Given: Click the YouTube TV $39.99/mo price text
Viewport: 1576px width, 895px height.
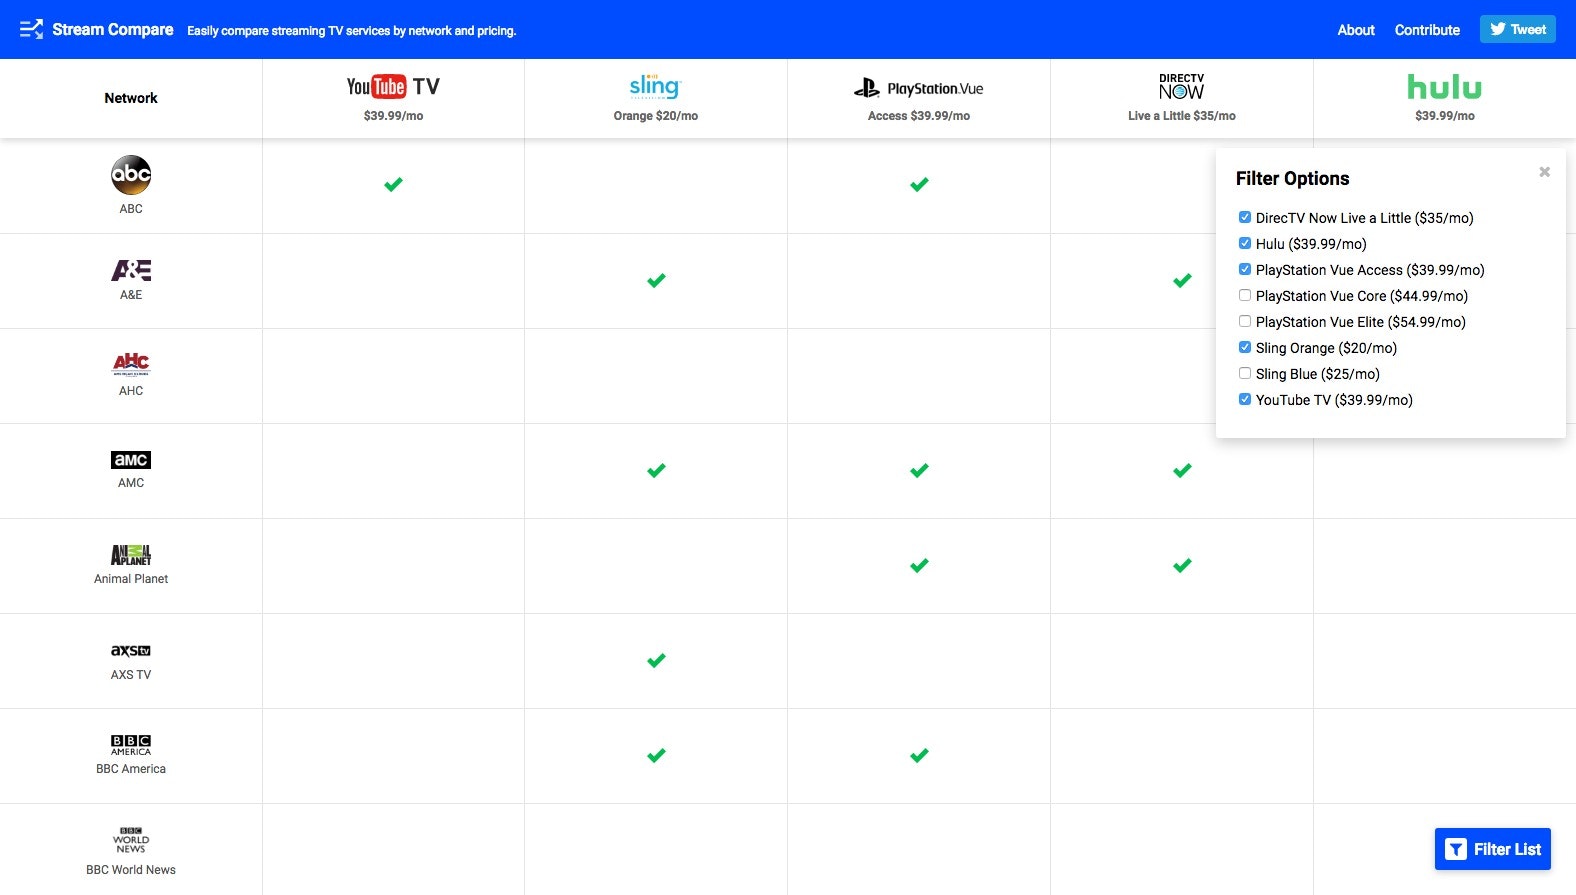Looking at the screenshot, I should click(x=393, y=116).
